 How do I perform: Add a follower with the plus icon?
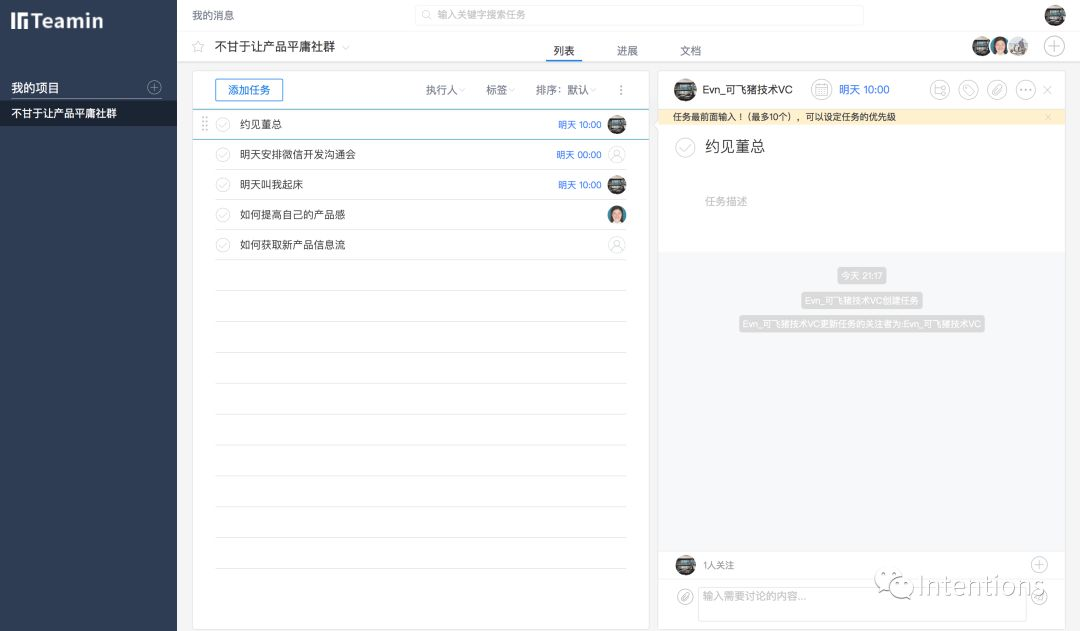coord(1039,565)
